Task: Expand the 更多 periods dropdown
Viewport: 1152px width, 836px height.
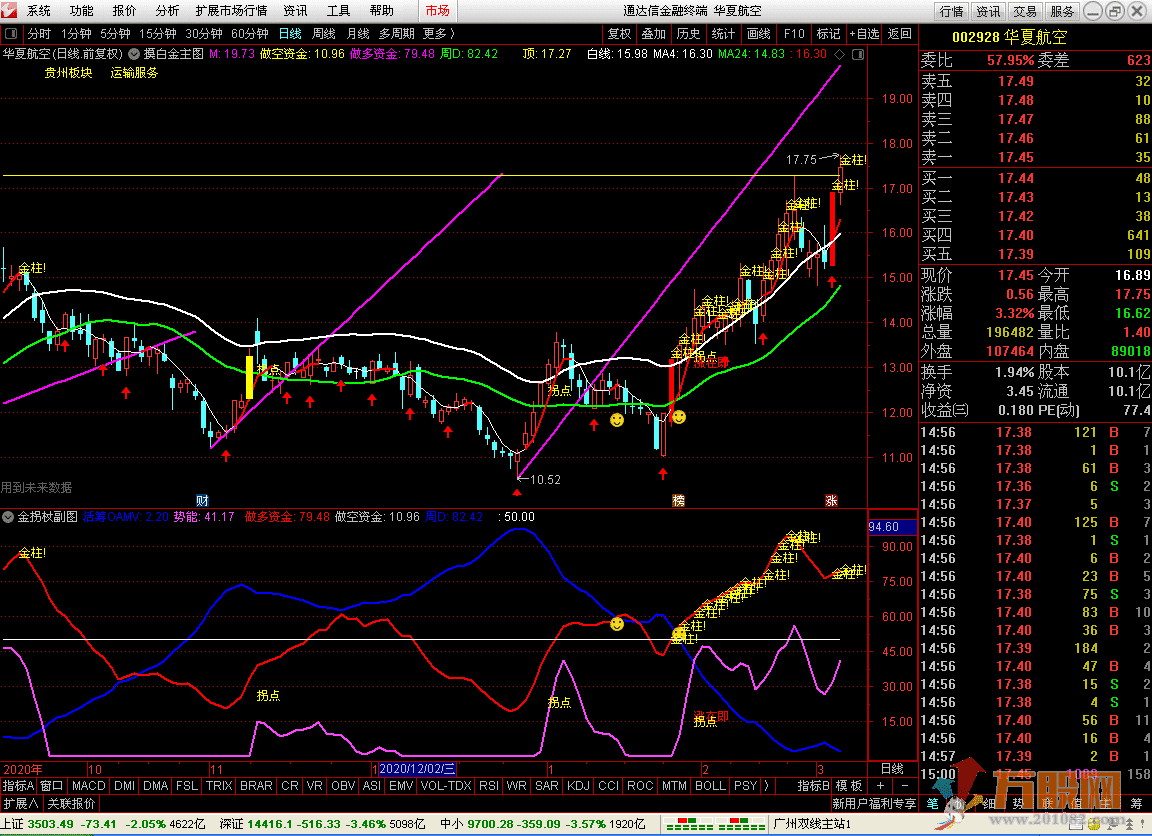Action: [x=439, y=34]
